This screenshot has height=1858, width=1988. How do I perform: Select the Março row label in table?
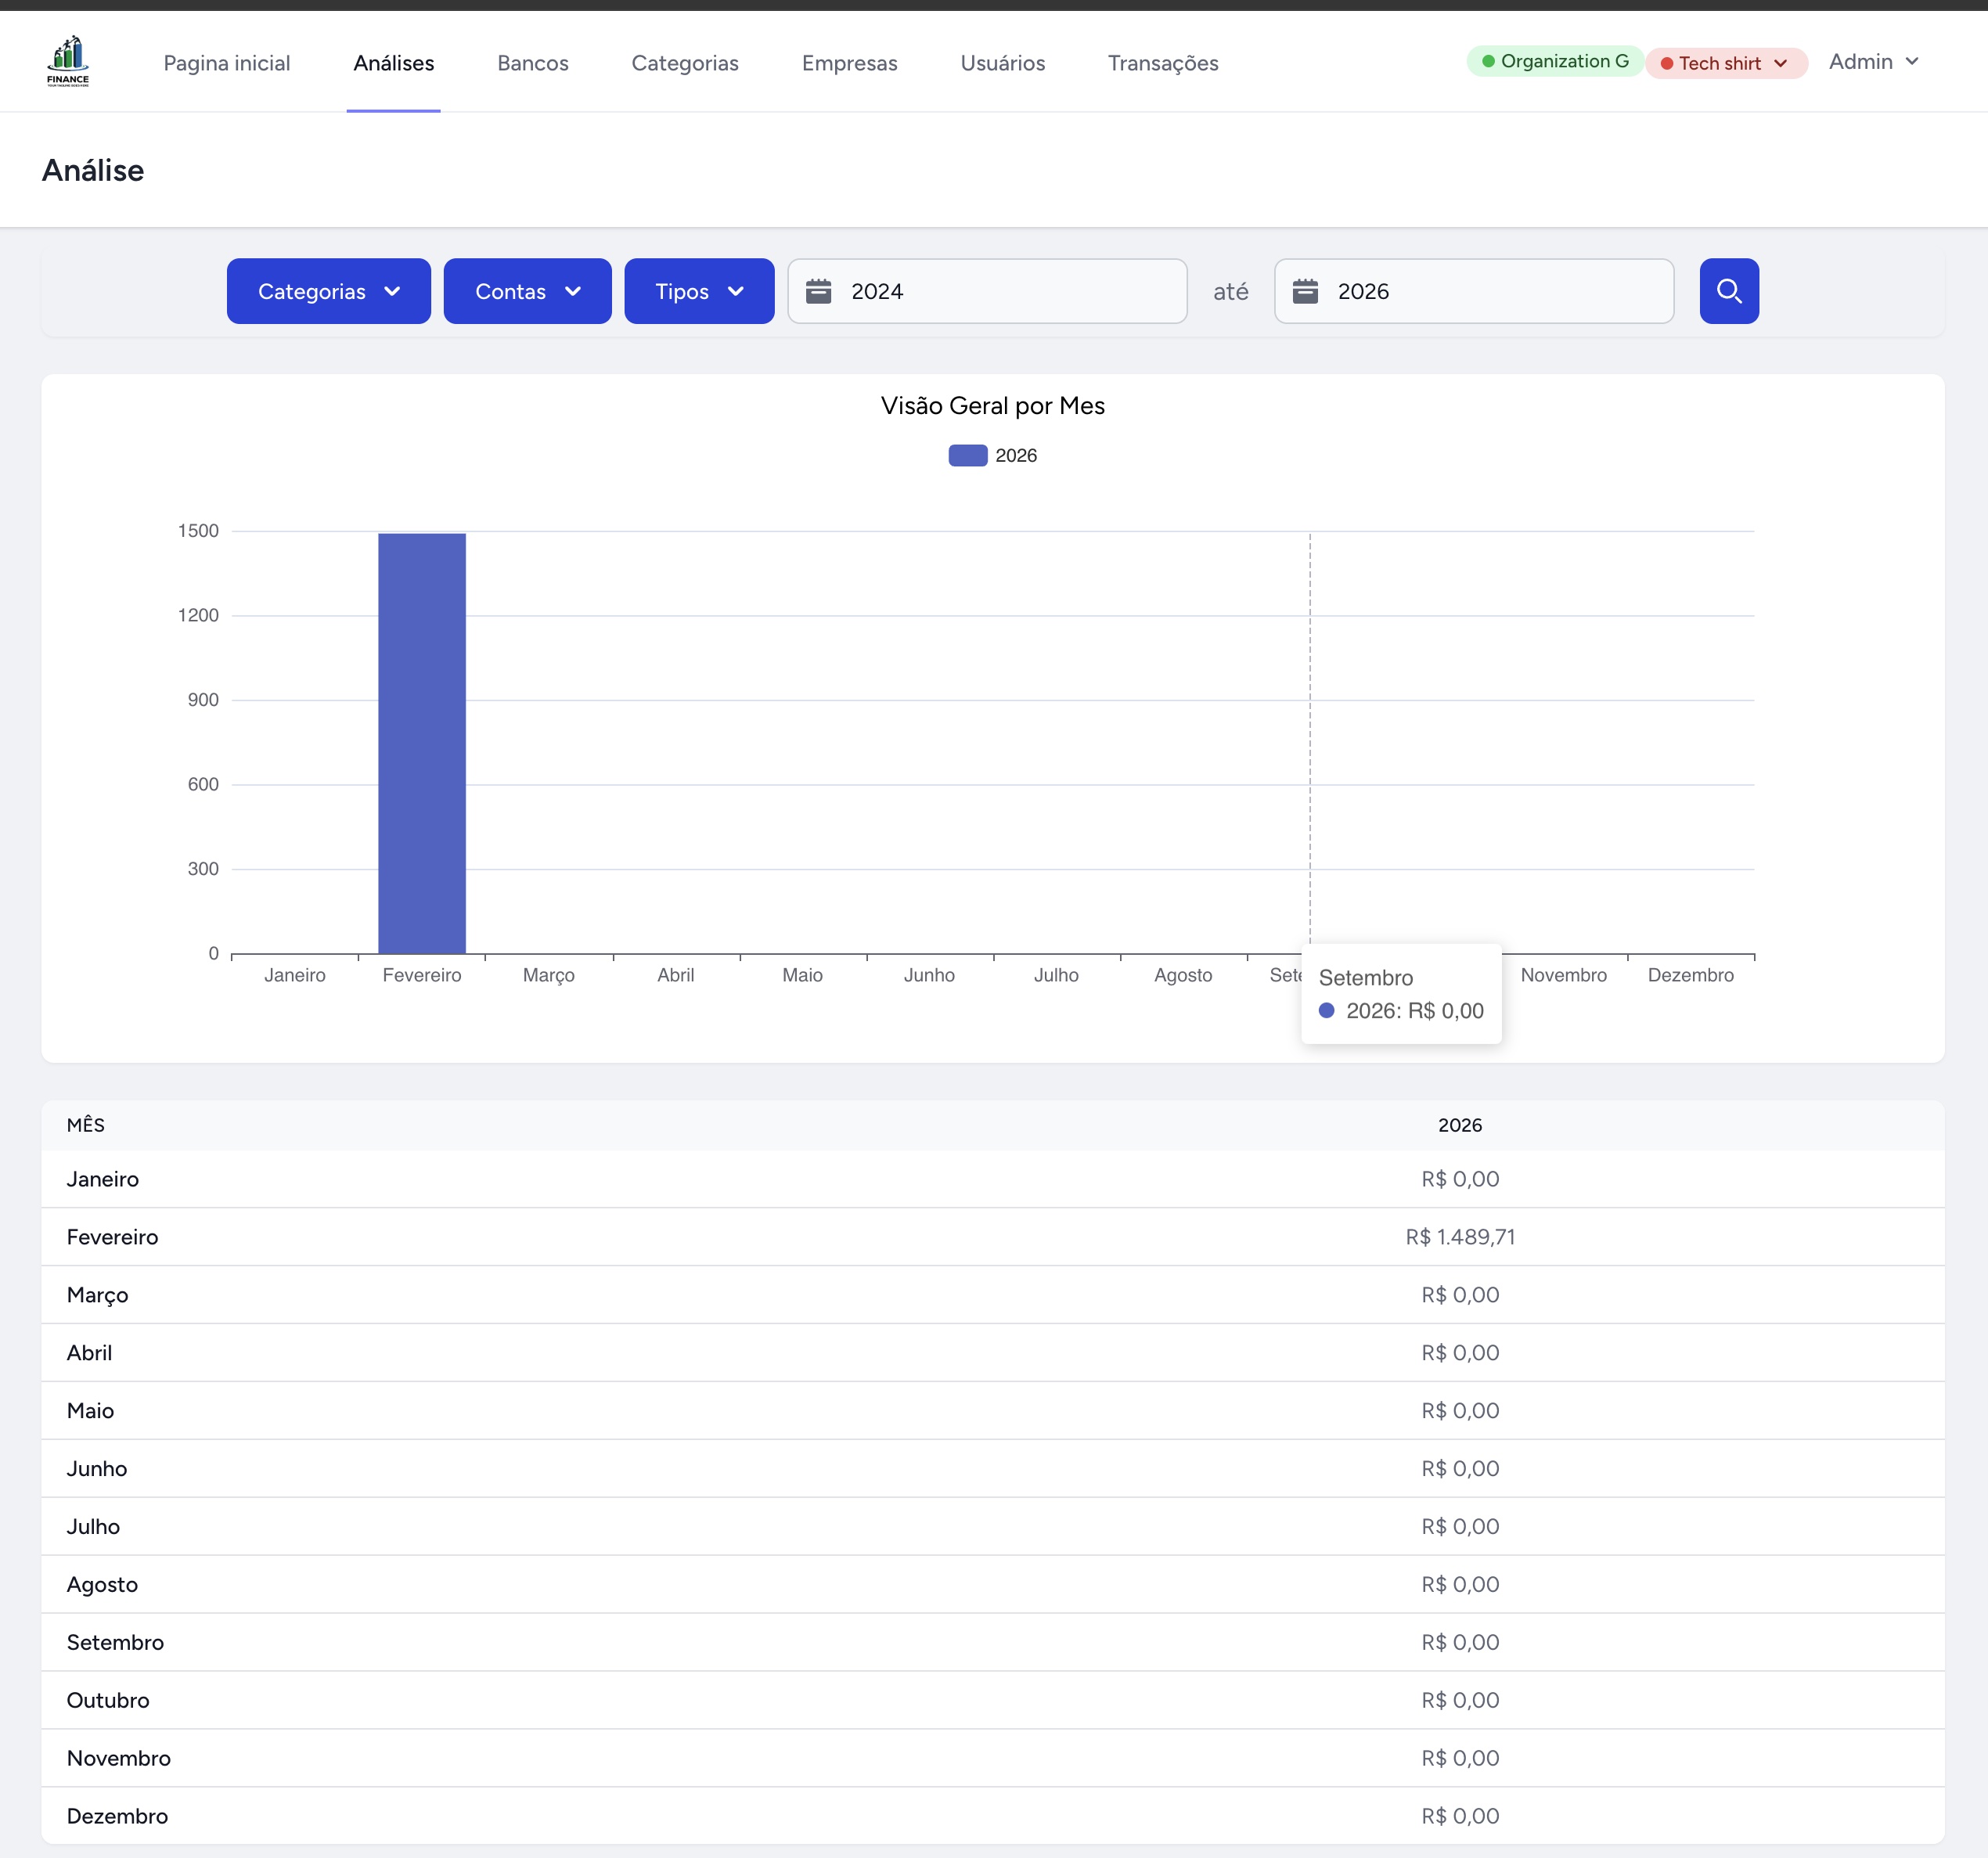pyautogui.click(x=98, y=1295)
